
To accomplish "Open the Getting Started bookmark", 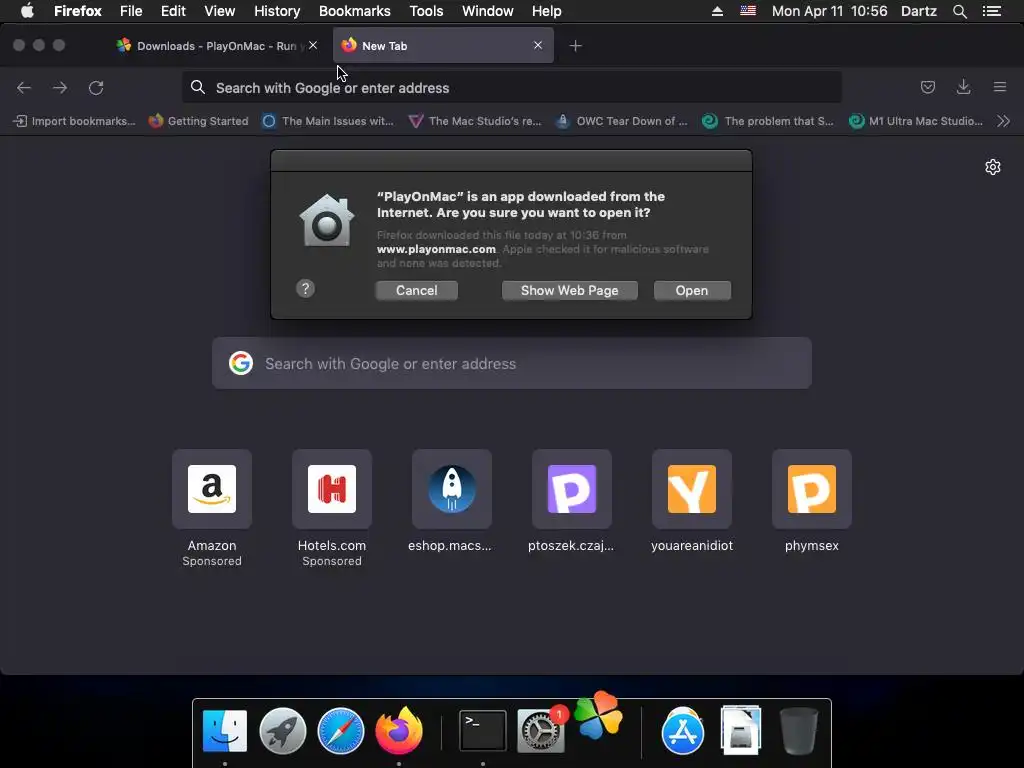I will (x=199, y=121).
